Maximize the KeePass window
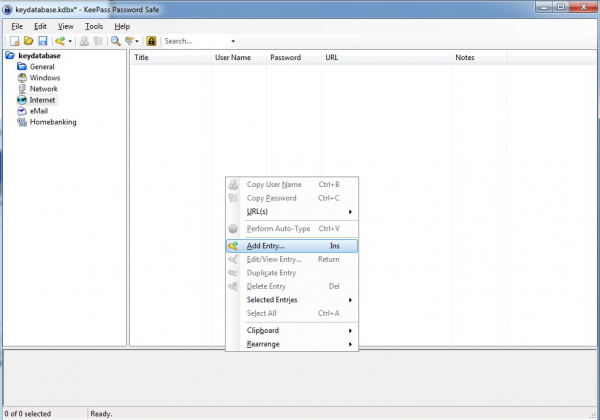Screen dimensions: 600x420 [x=561, y=7]
